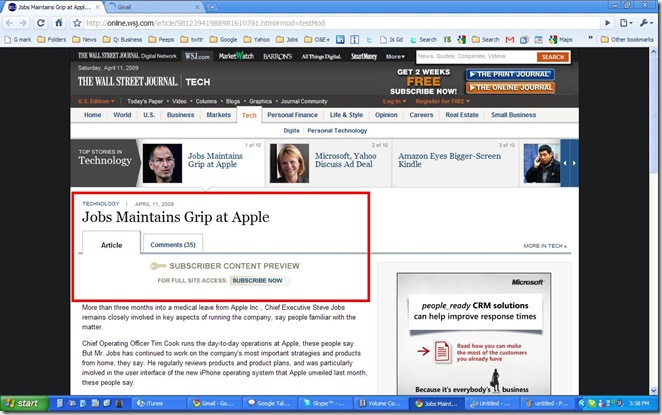This screenshot has height=415, width=662.
Task: Open the Other bookmarks folder
Action: [627, 40]
